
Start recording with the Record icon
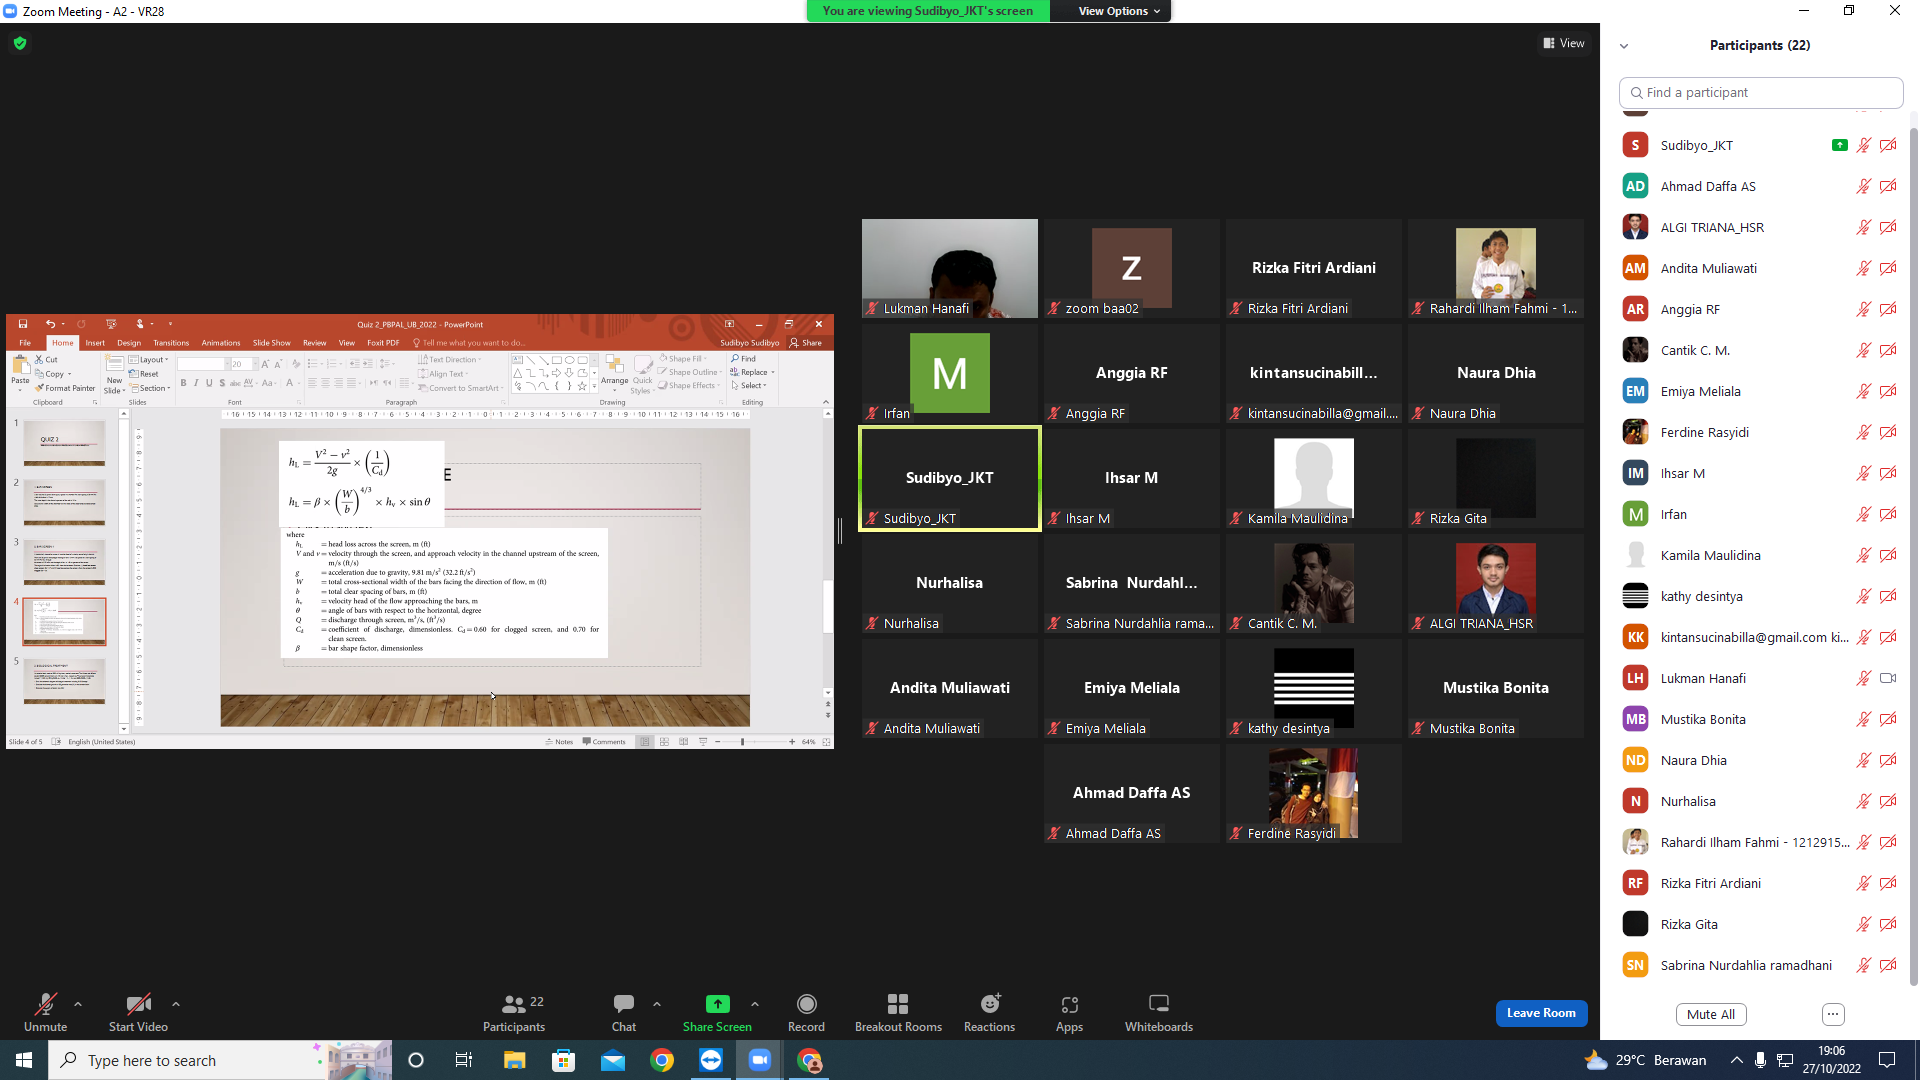(x=806, y=1004)
